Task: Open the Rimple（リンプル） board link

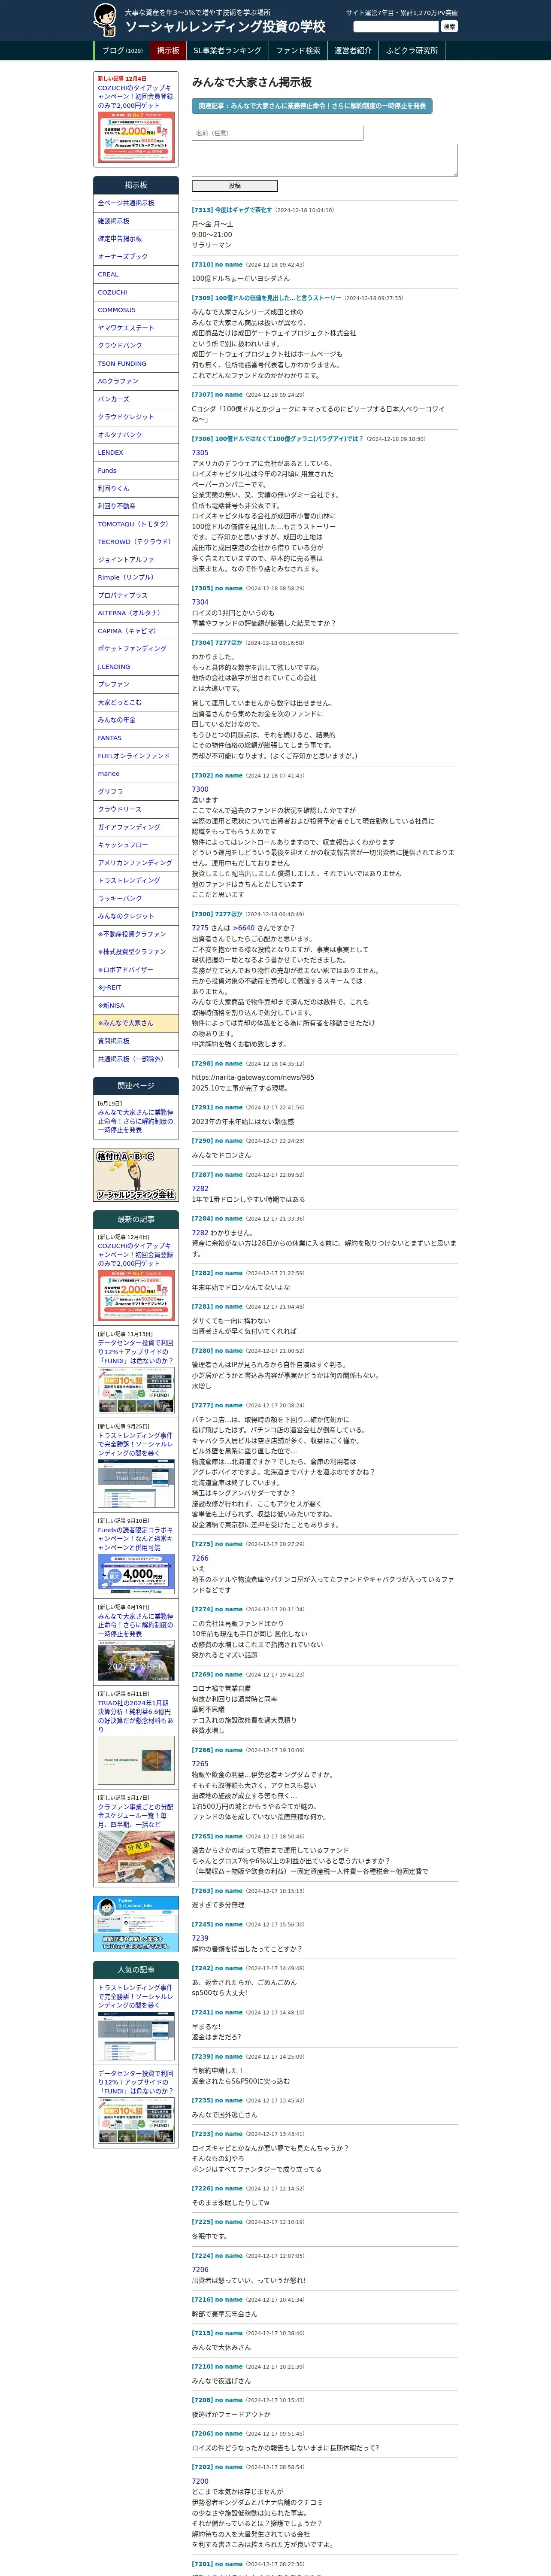Action: pos(136,578)
